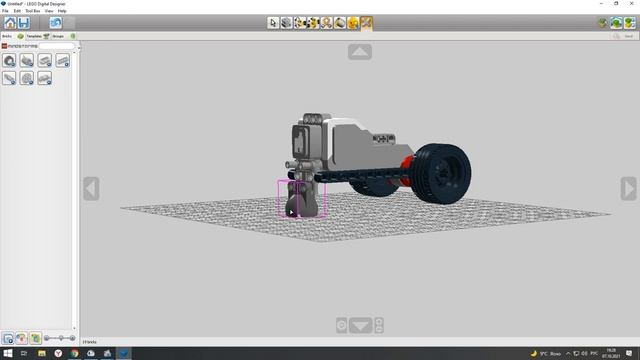The width and height of the screenshot is (640, 360).
Task: Click the Home icon in the toolbar
Action: pyautogui.click(x=10, y=23)
